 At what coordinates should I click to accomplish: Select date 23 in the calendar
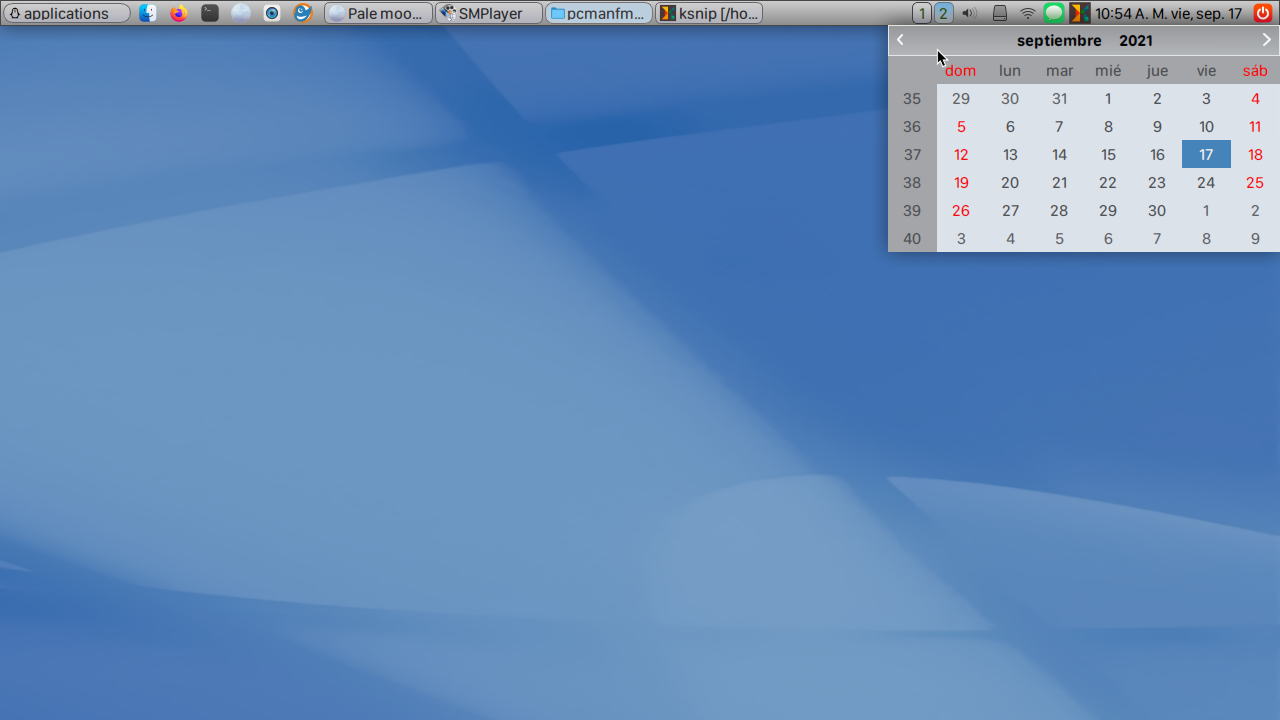click(1157, 182)
